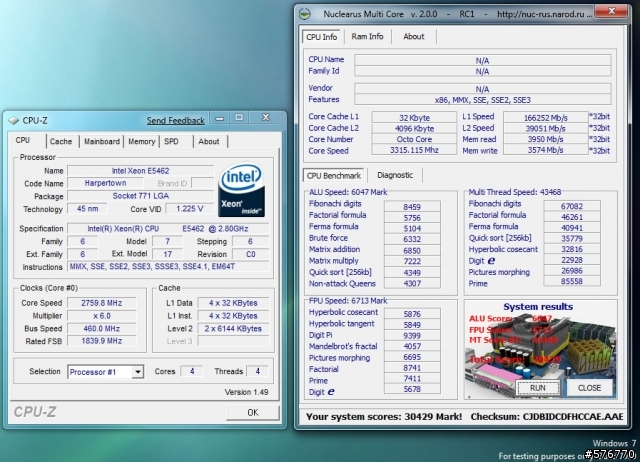Click the Features field x86, MMX, SSE
The image size is (640, 462).
(x=482, y=100)
